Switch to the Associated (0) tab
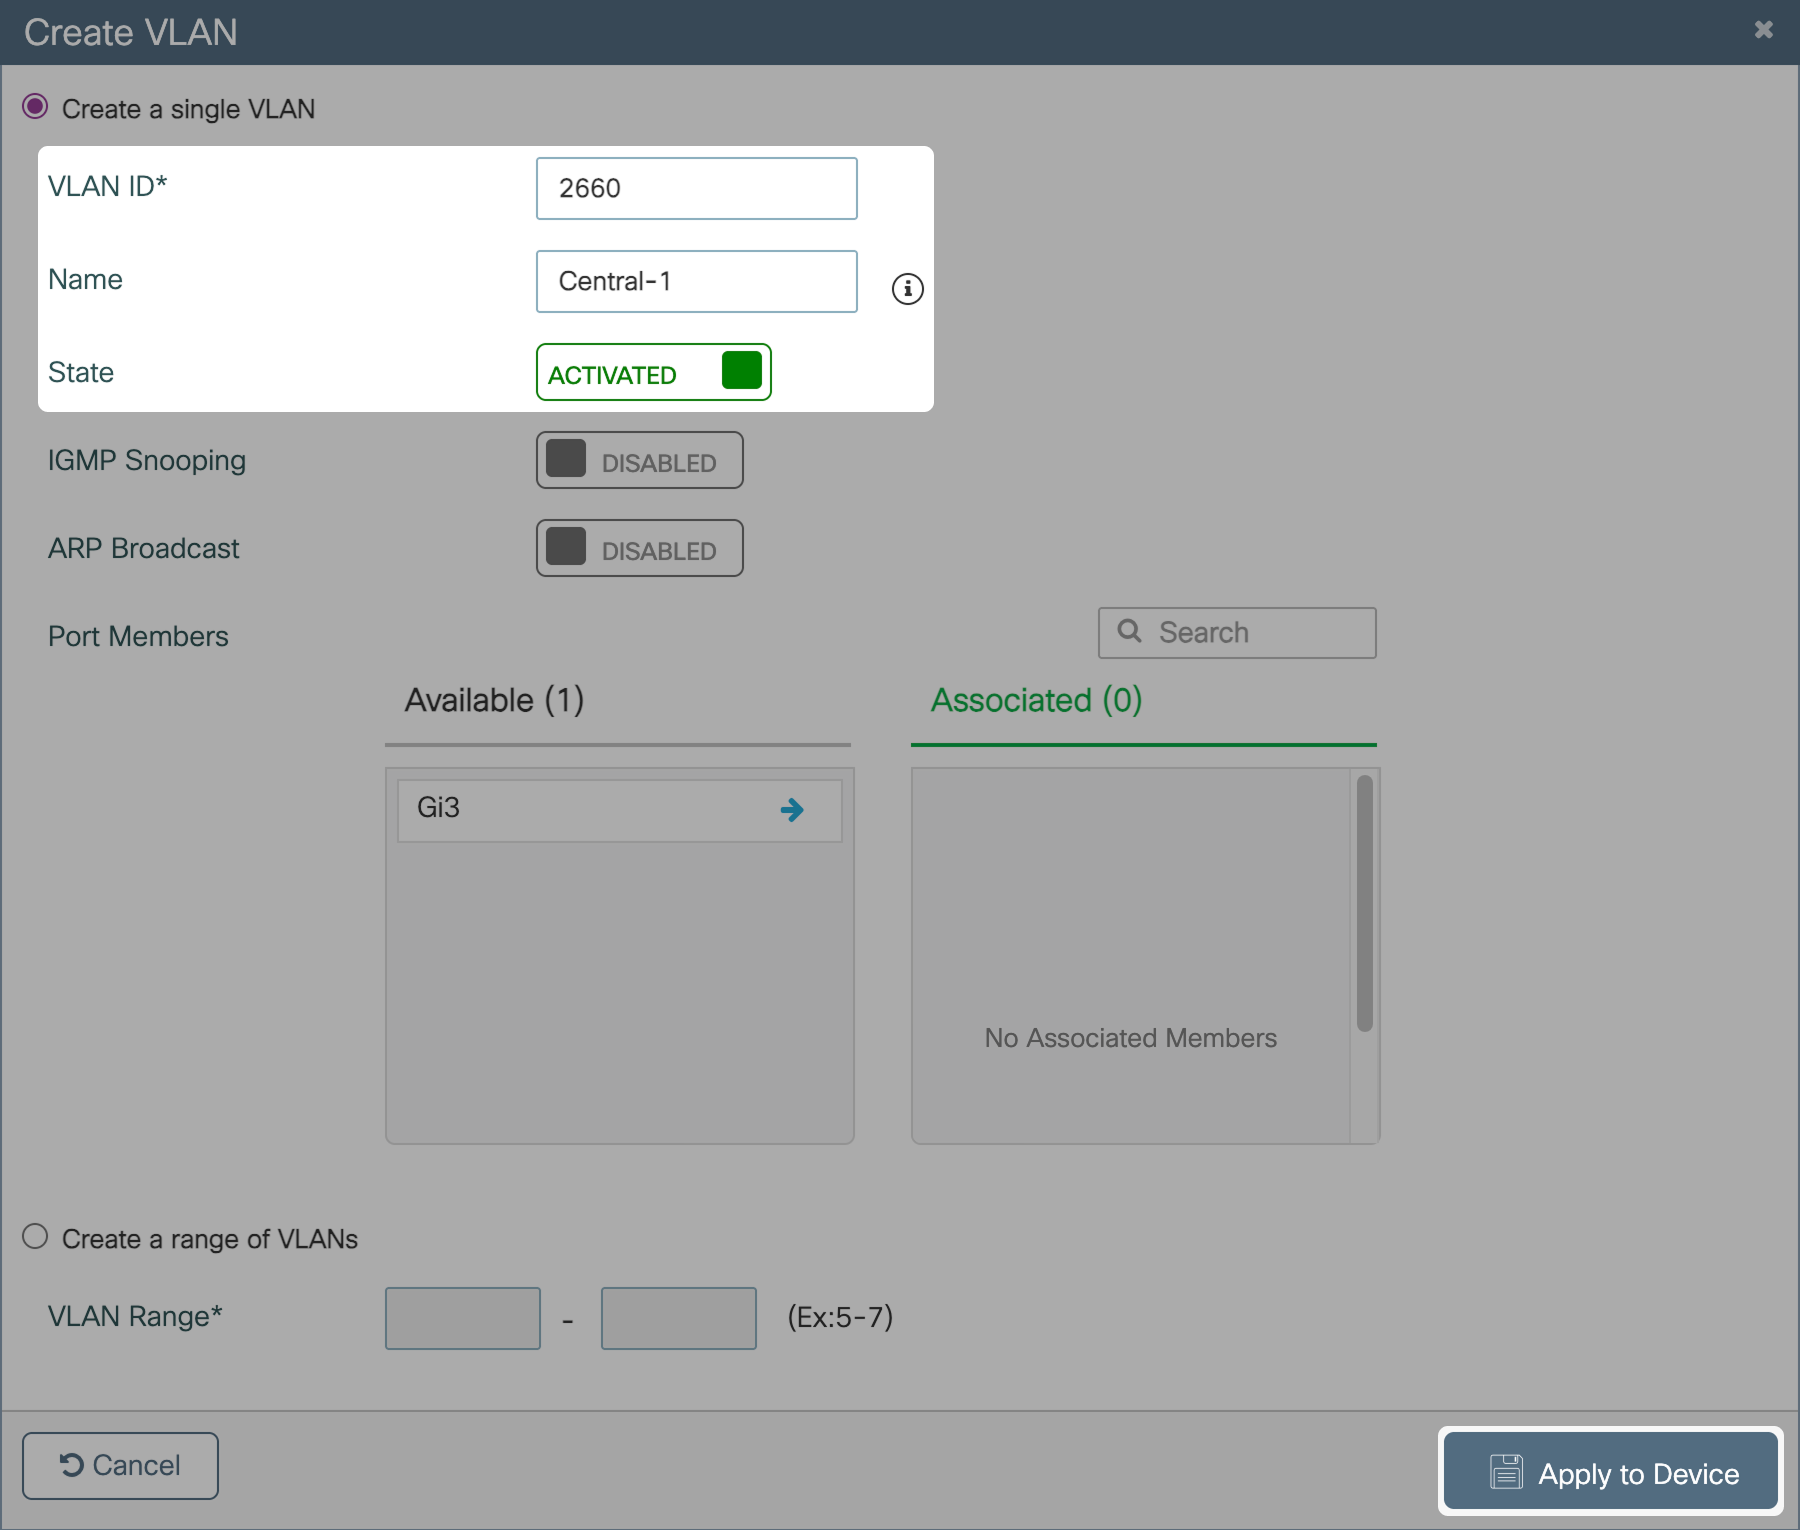 coord(1036,701)
